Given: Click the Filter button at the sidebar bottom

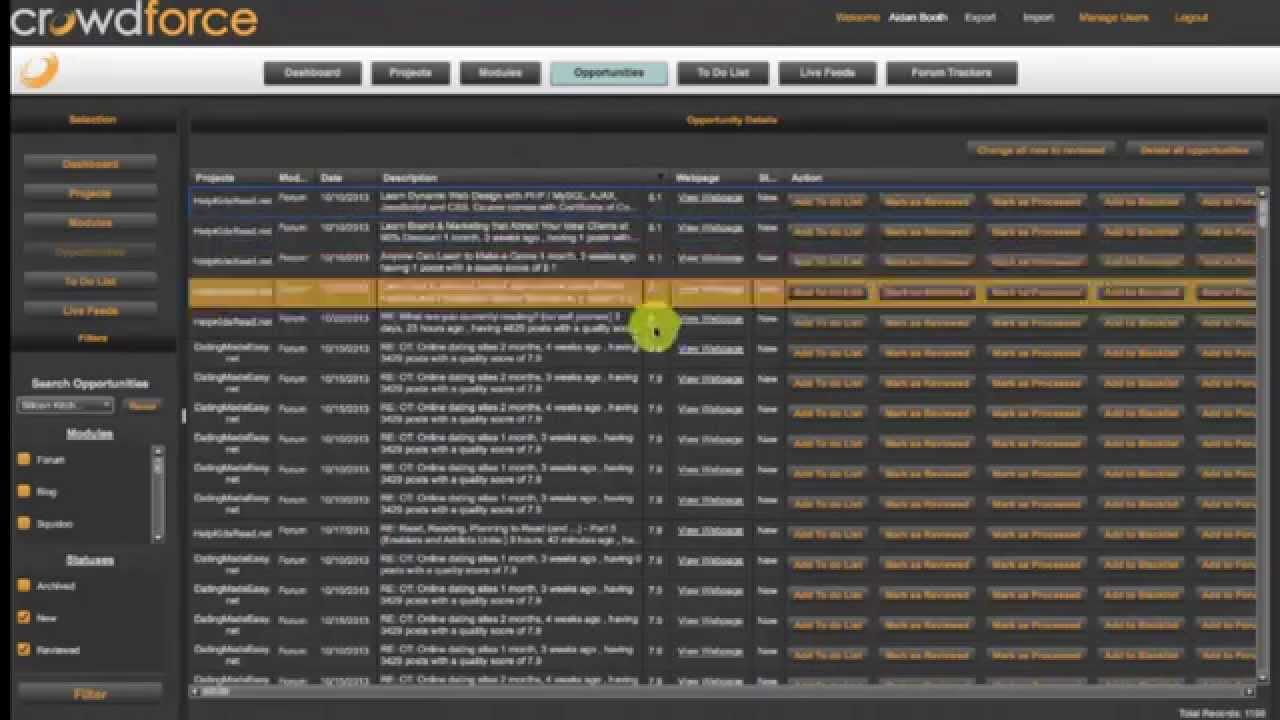Looking at the screenshot, I should pos(90,694).
